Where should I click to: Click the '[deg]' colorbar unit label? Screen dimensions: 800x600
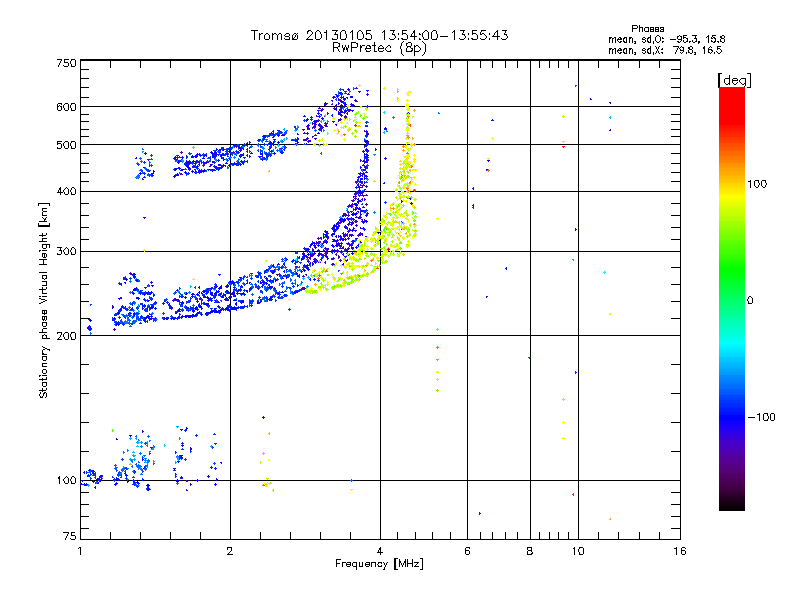click(734, 80)
